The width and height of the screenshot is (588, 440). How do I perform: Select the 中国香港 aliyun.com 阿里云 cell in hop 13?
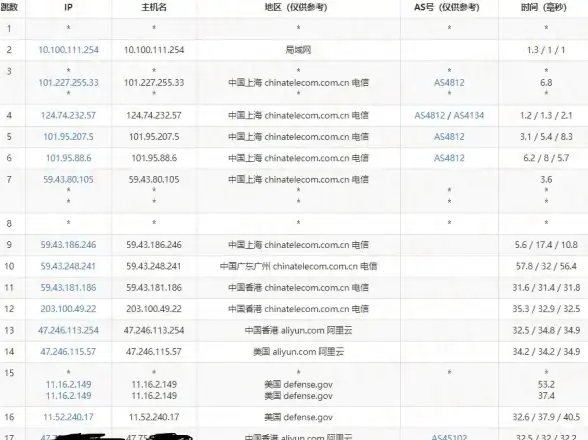[x=298, y=330]
